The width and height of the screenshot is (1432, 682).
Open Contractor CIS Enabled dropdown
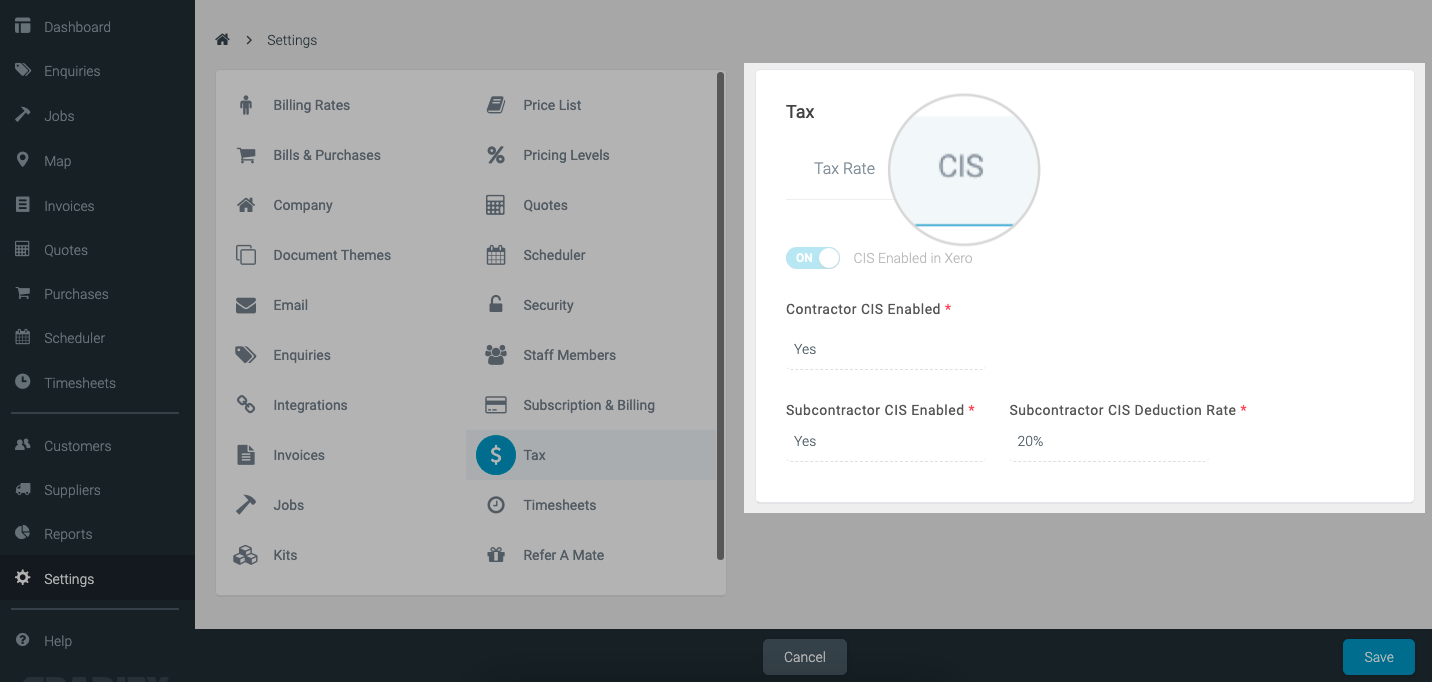pos(884,350)
